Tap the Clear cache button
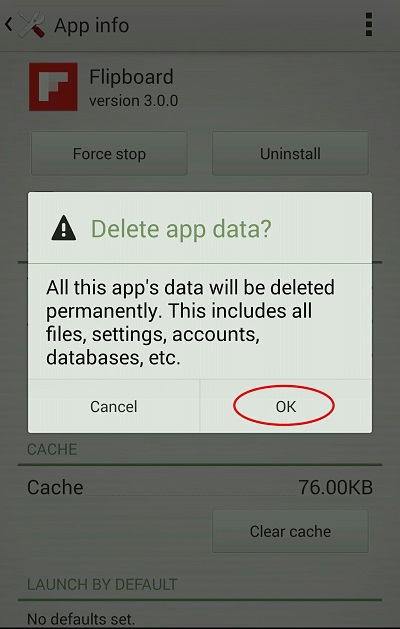 (290, 531)
